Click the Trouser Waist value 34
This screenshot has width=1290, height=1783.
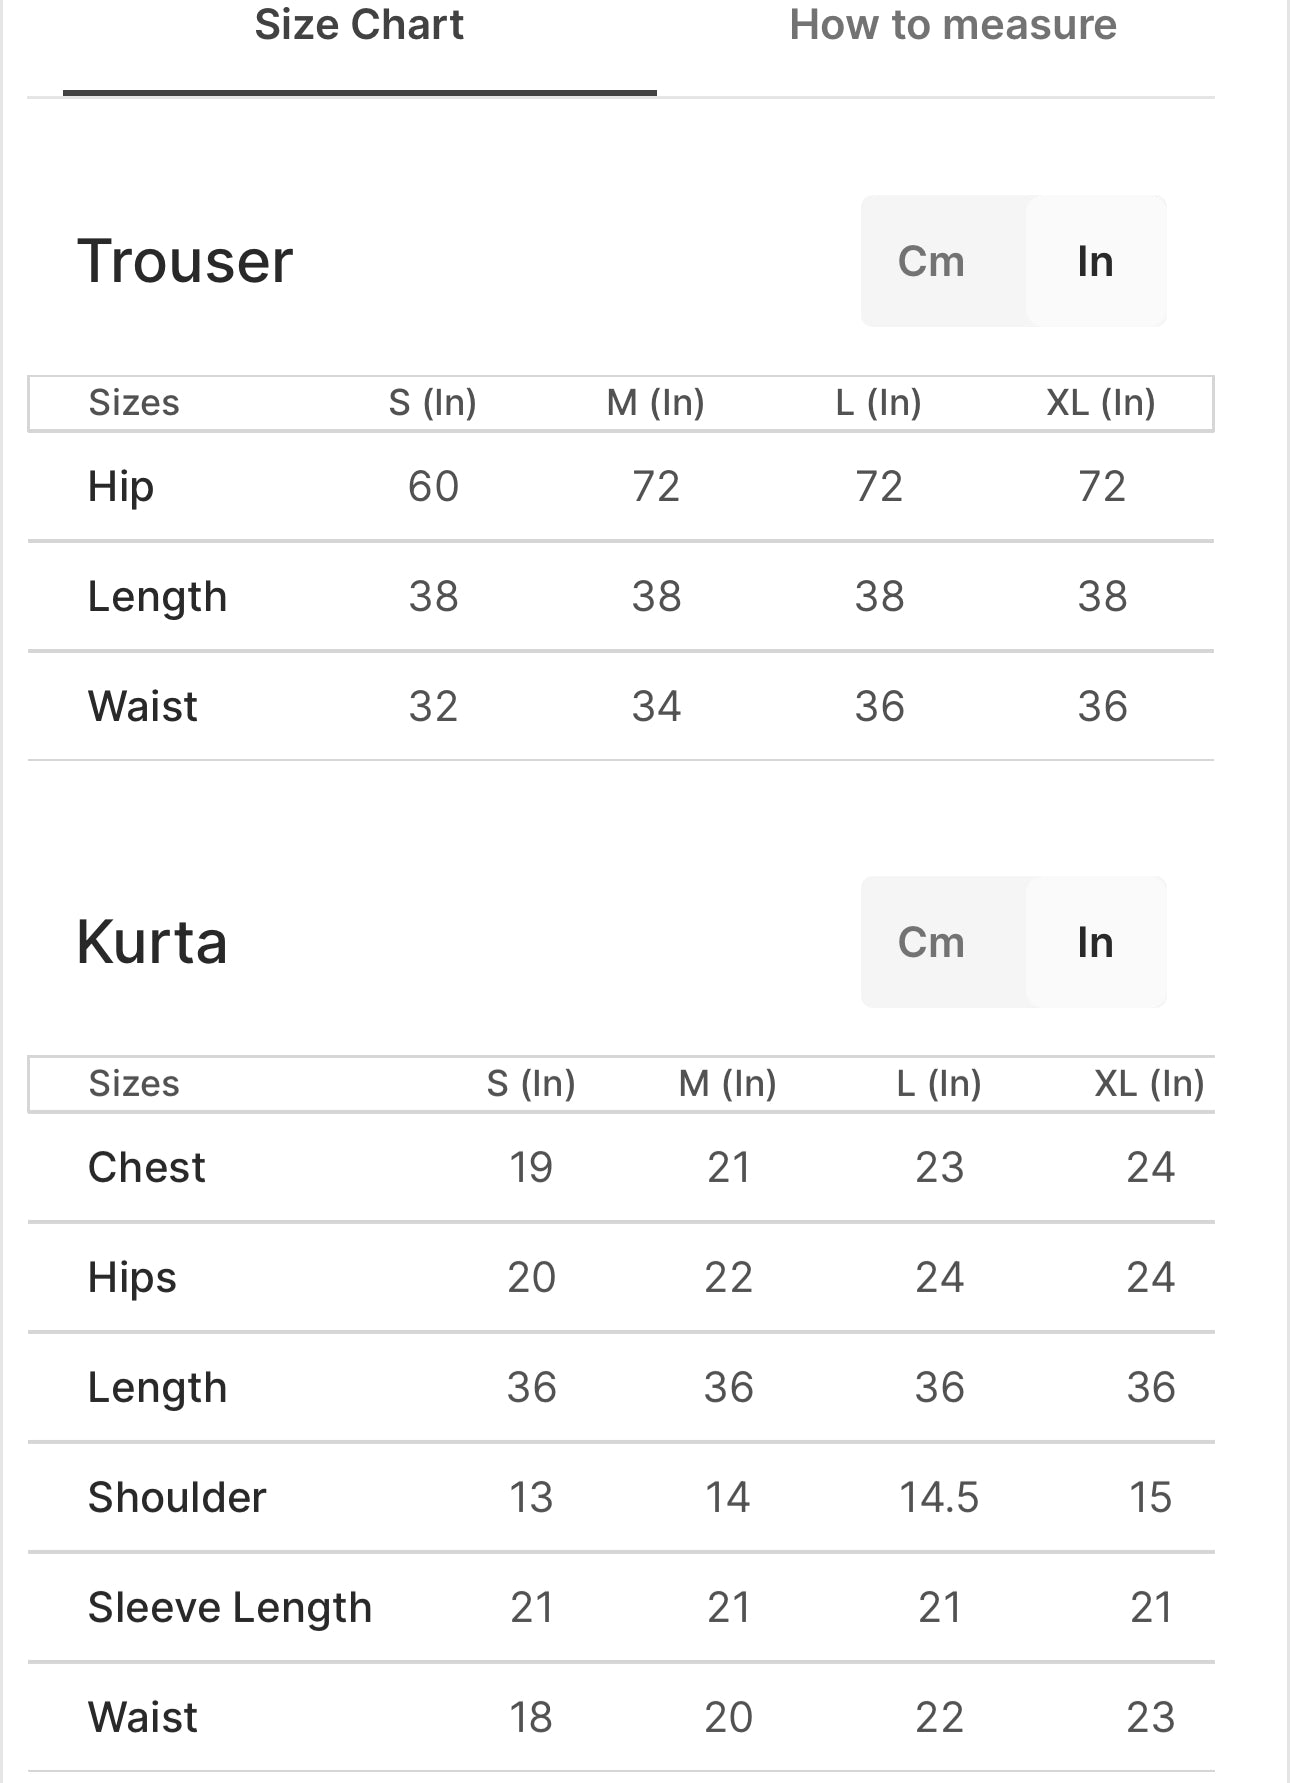pos(656,707)
